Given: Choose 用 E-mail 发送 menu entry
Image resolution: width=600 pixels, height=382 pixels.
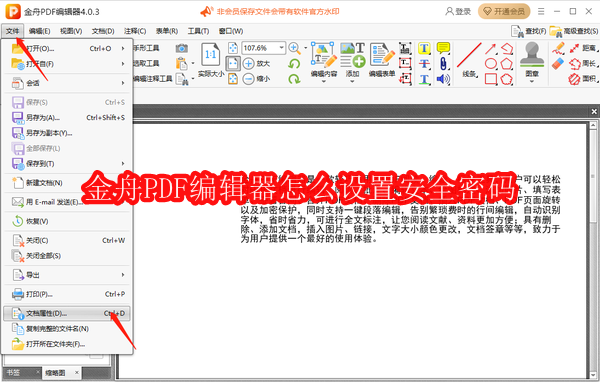Looking at the screenshot, I should [x=67, y=202].
